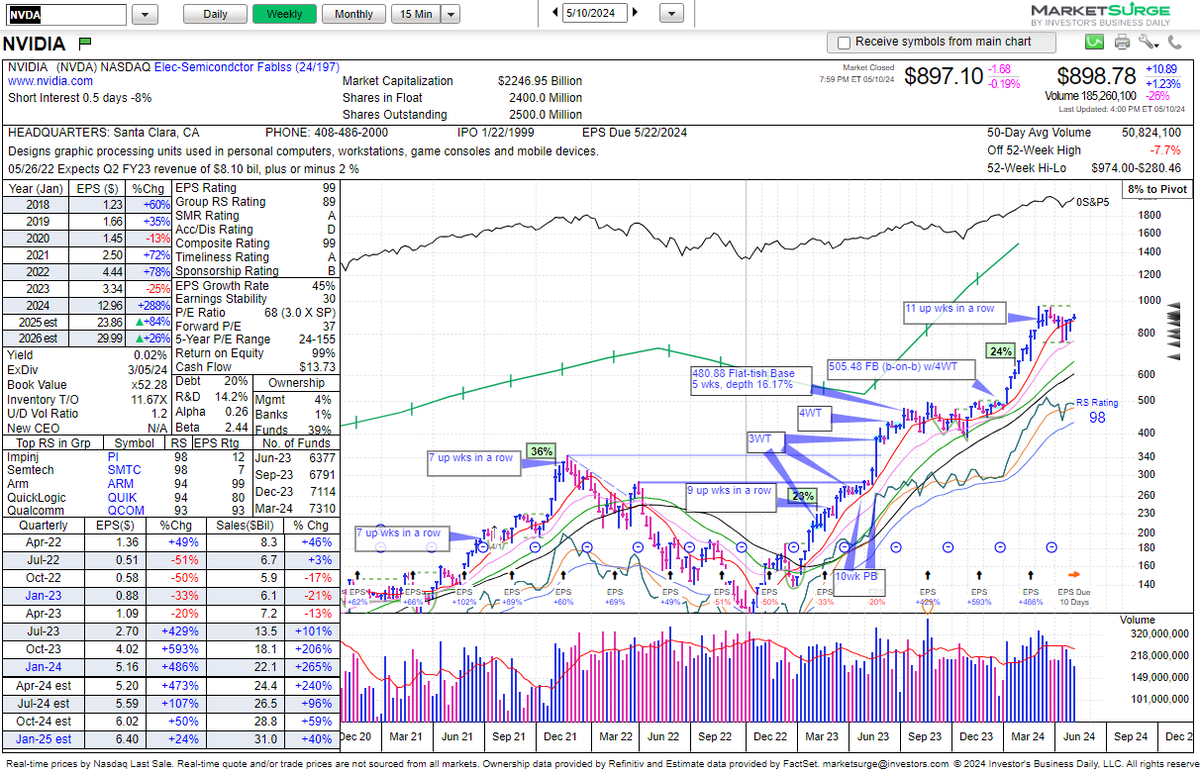Image resolution: width=1200 pixels, height=774 pixels.
Task: Switch to Daily chart view
Action: 215,14
